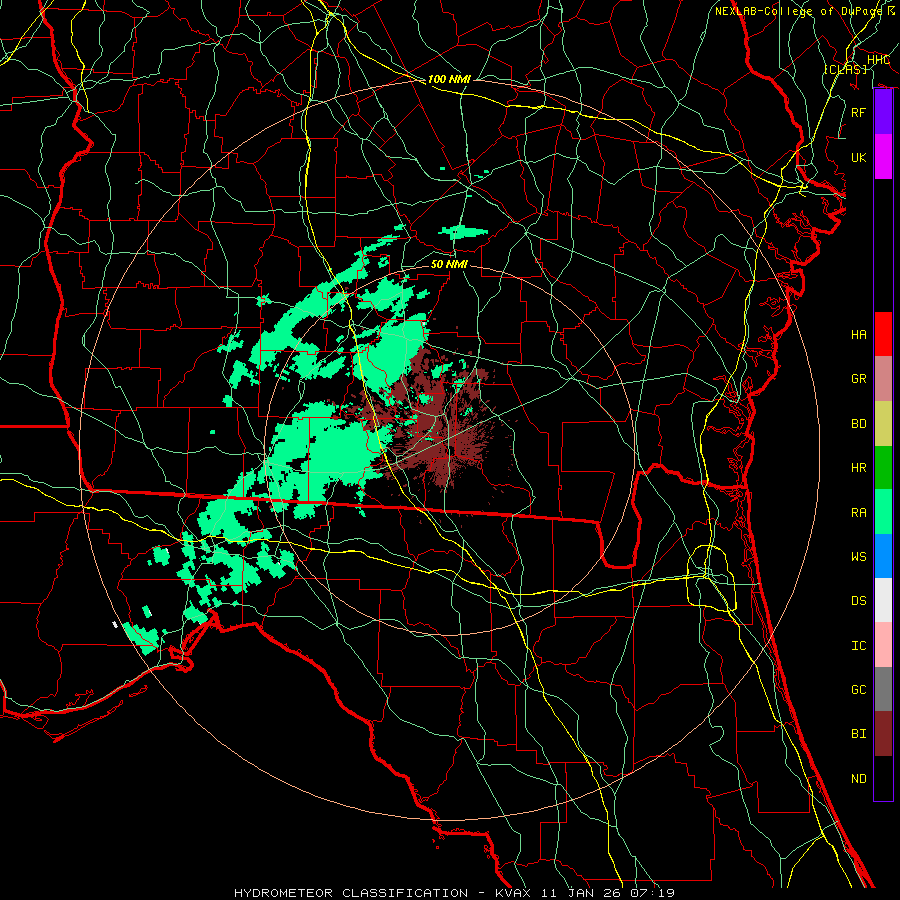Click the BD legend label
This screenshot has height=900, width=900.
click(858, 424)
